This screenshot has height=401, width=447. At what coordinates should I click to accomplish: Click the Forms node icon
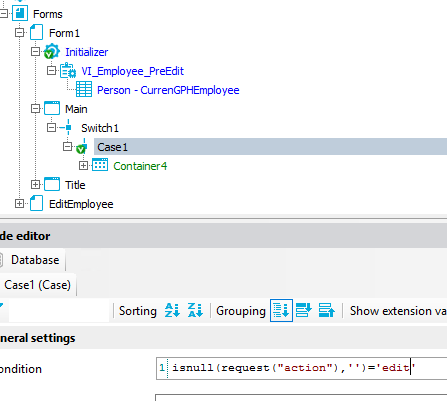tap(20, 14)
